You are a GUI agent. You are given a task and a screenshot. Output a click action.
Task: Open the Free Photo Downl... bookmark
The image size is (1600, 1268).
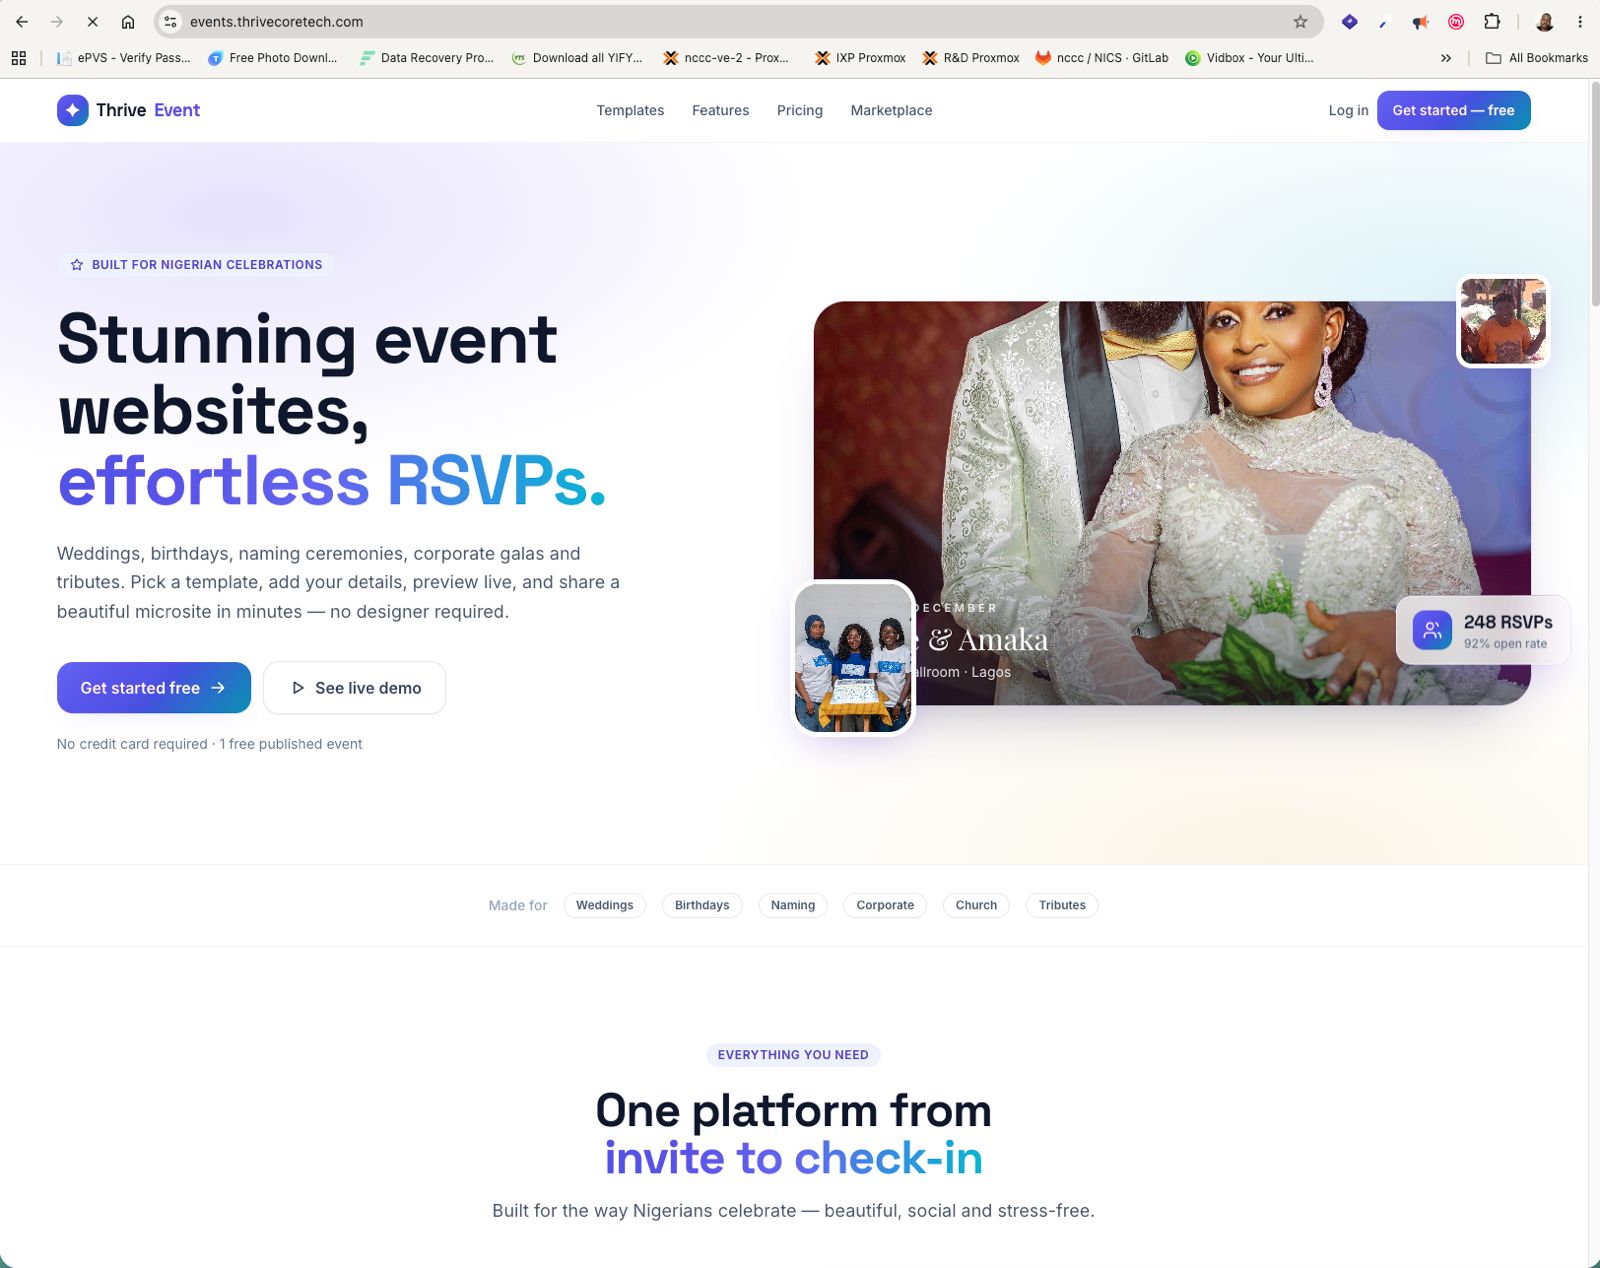tap(273, 58)
